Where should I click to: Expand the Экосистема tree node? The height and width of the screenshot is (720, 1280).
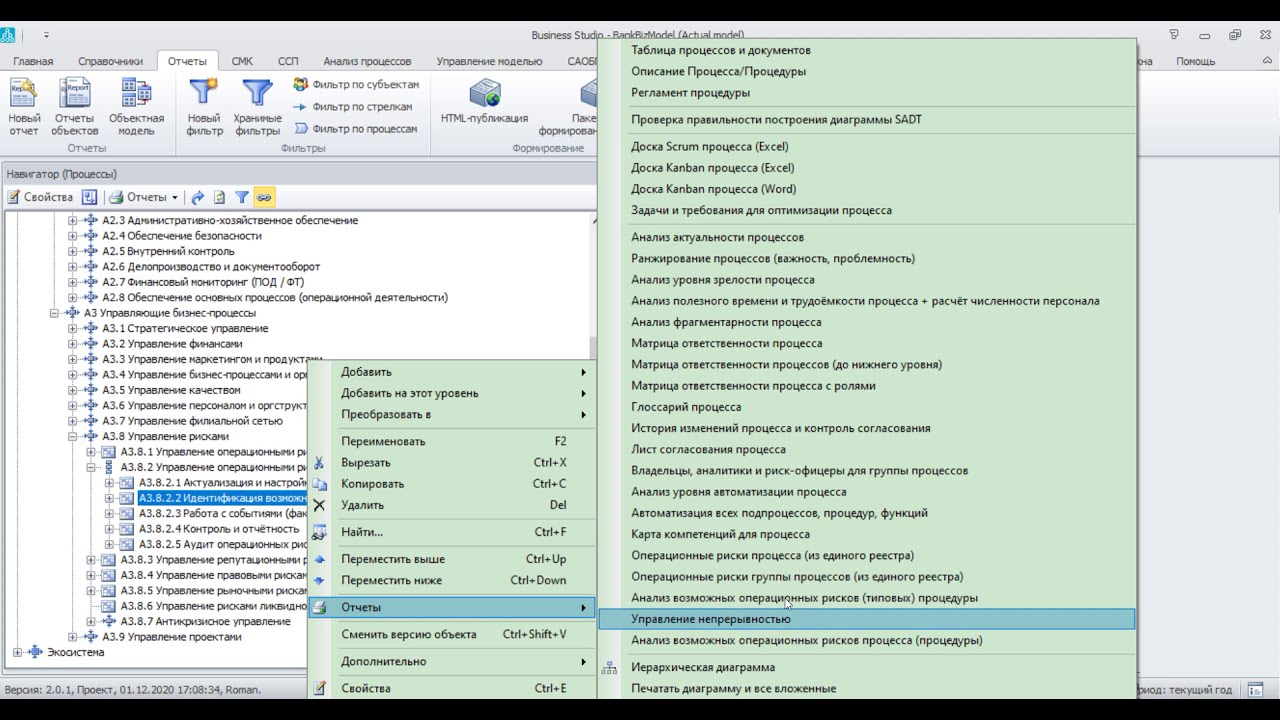point(17,652)
